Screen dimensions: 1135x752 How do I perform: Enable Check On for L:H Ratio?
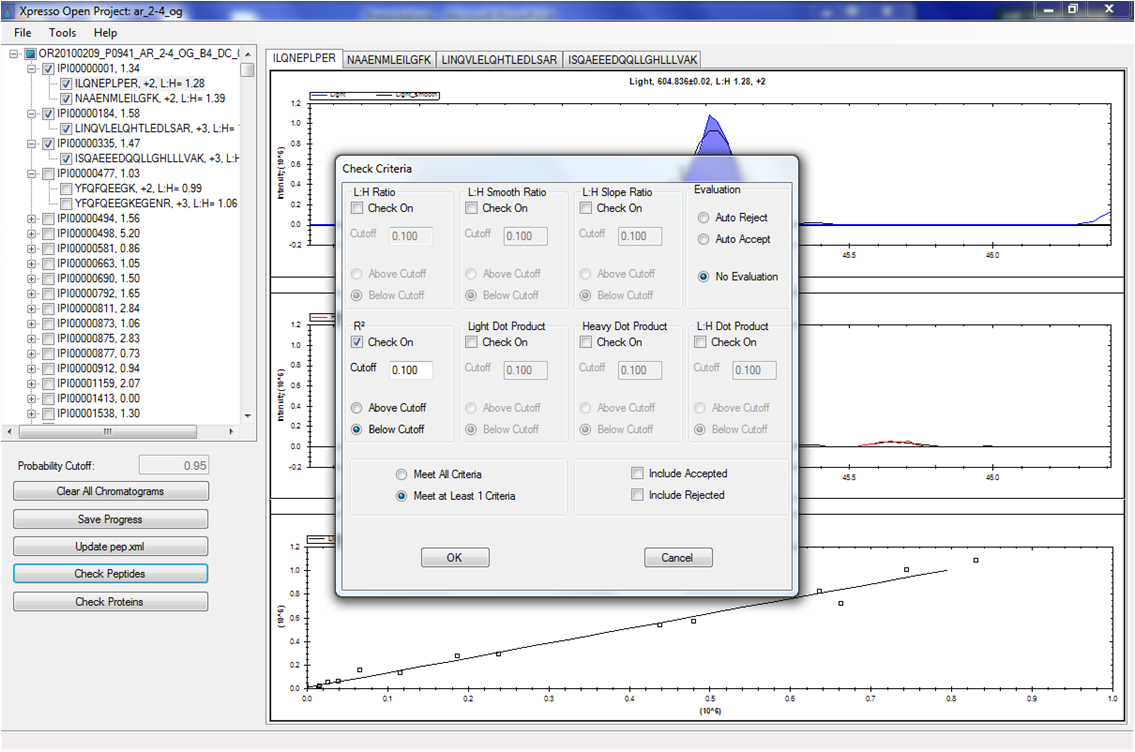point(357,208)
